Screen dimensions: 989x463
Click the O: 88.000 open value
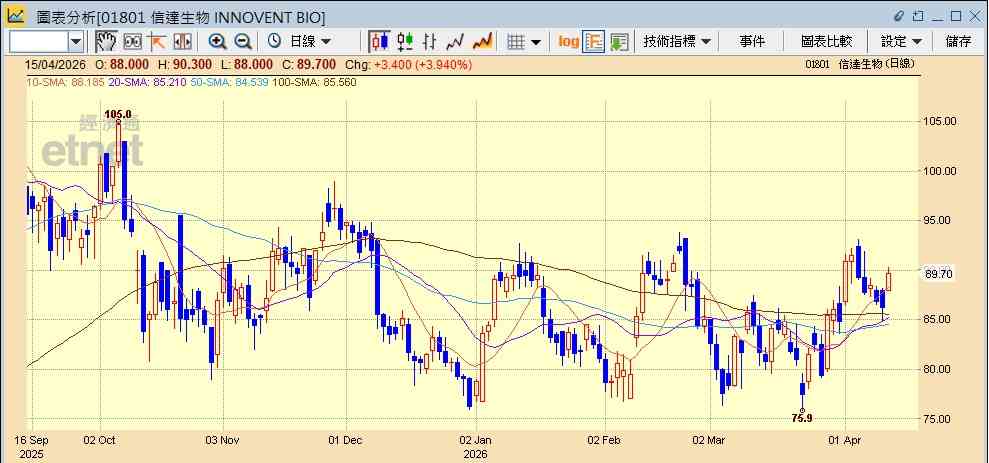pos(122,64)
